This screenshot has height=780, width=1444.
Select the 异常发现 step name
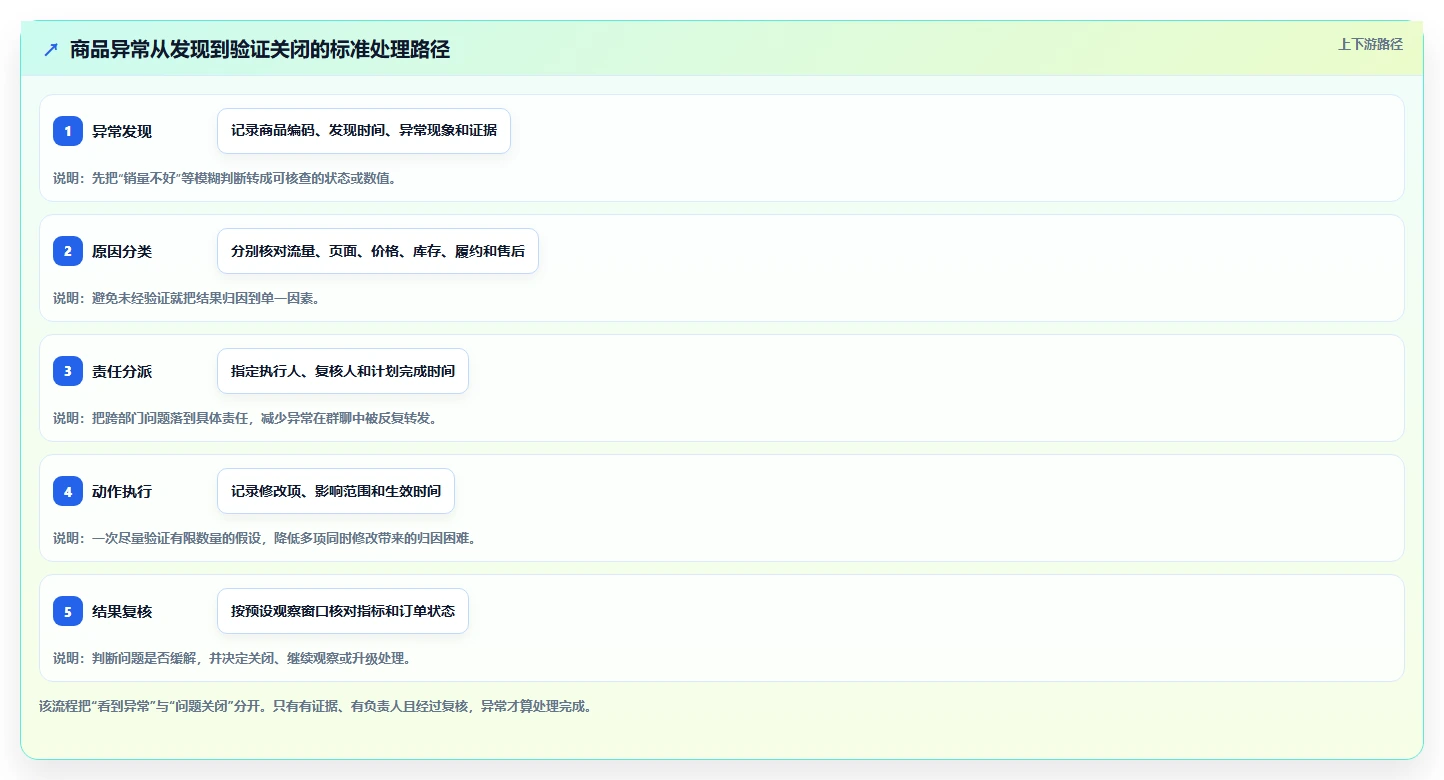[122, 131]
